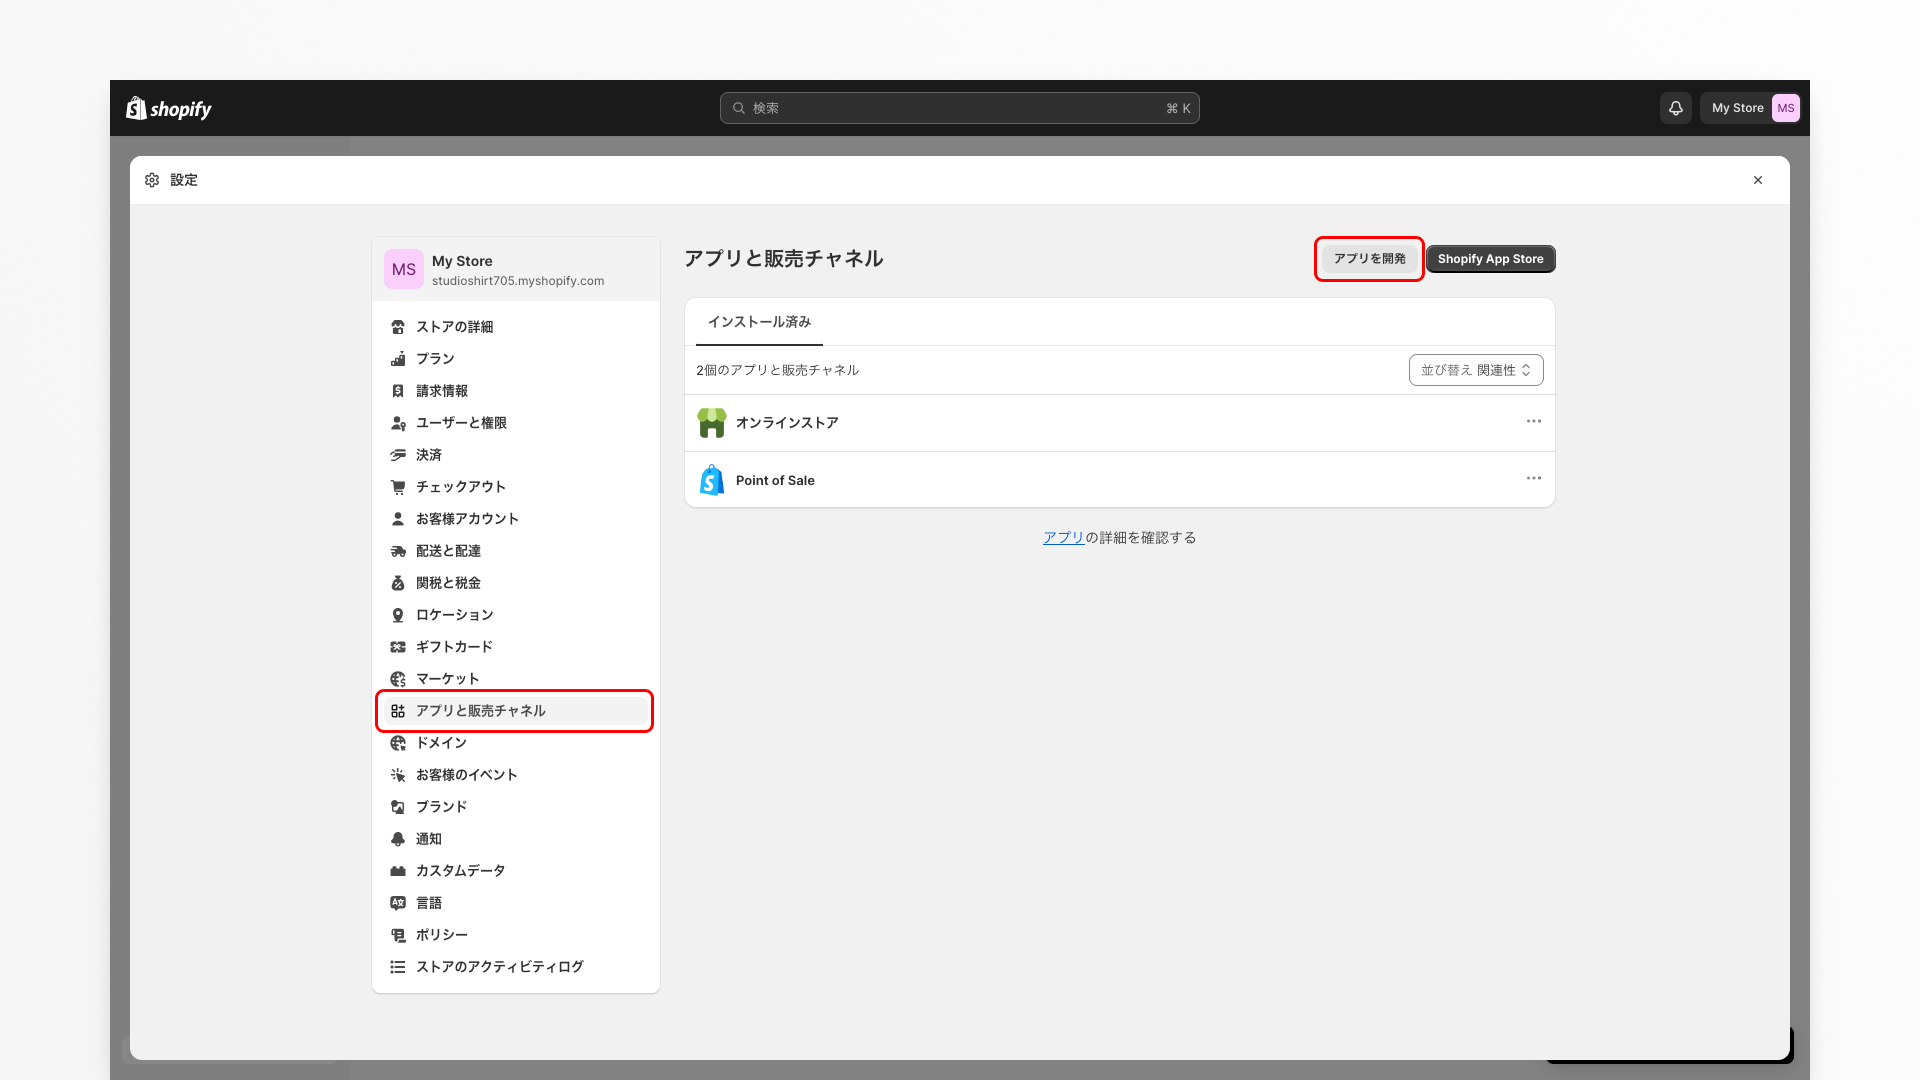Click the 請求情報 billing icon
Image resolution: width=1920 pixels, height=1080 pixels.
point(398,391)
